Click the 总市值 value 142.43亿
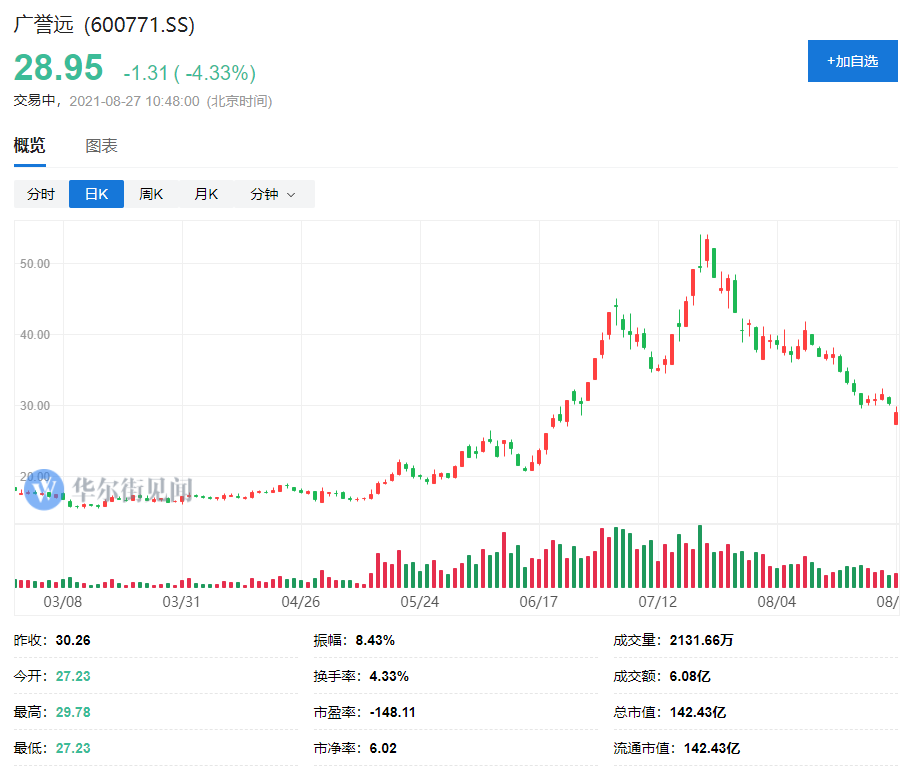Image resolution: width=908 pixels, height=766 pixels. pyautogui.click(x=698, y=712)
